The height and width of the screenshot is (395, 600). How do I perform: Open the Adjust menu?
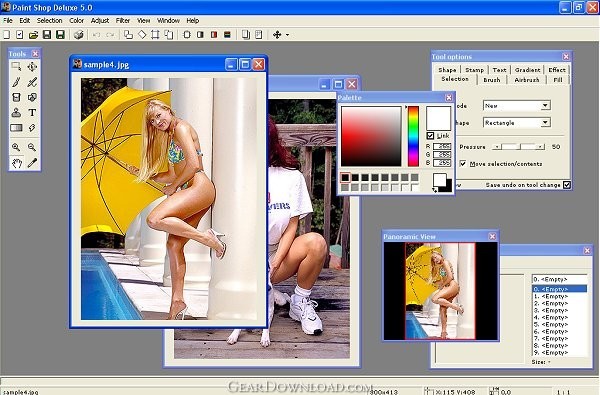[x=100, y=21]
